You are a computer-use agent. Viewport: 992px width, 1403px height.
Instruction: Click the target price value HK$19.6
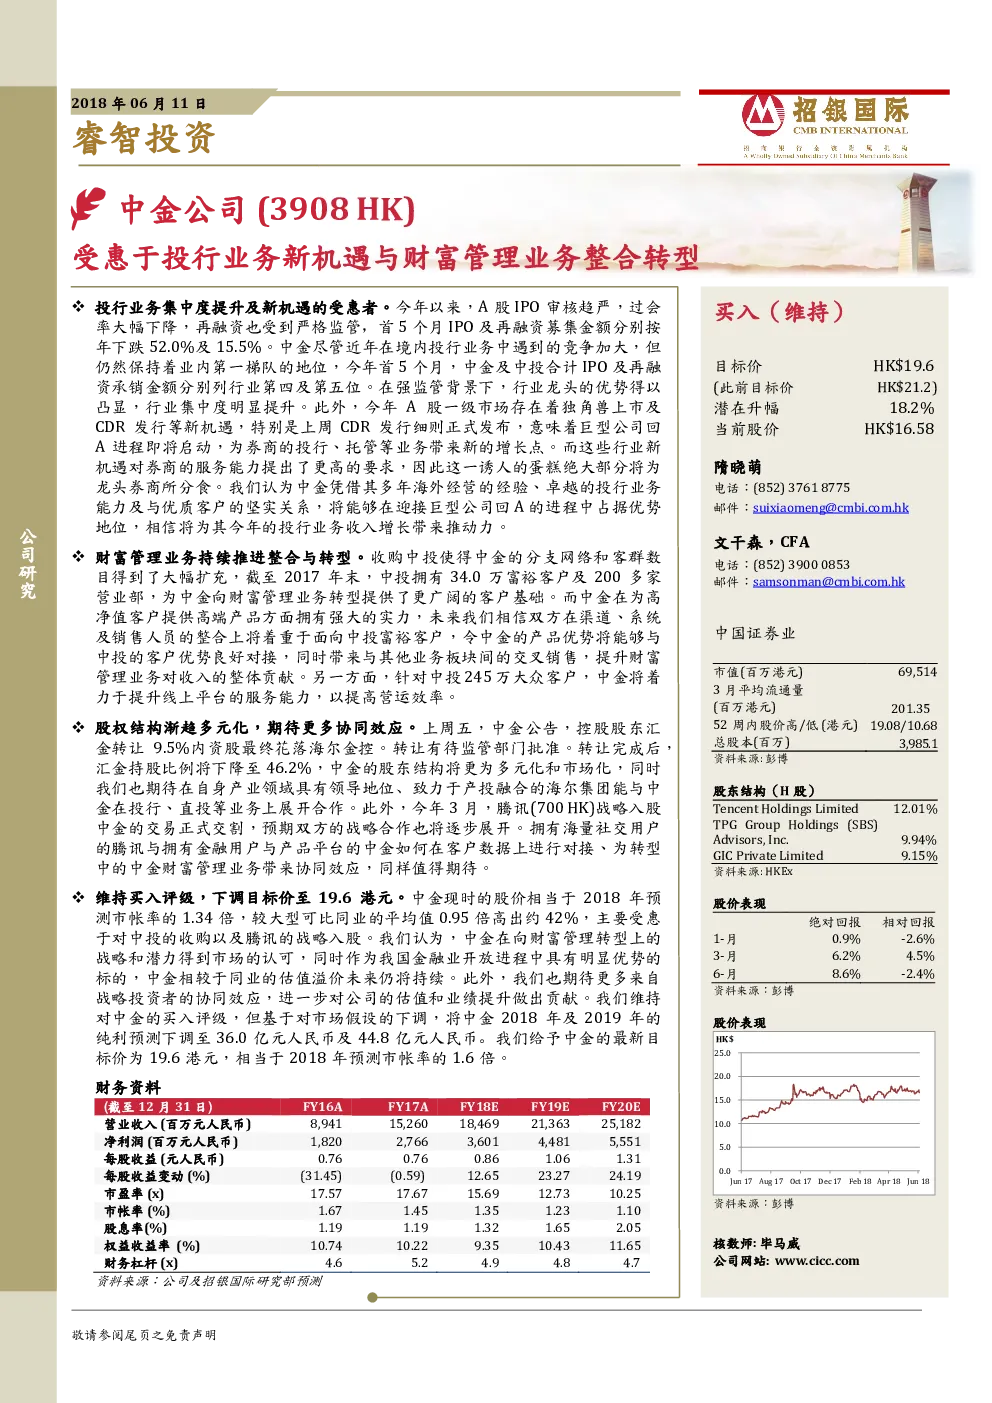coord(903,366)
